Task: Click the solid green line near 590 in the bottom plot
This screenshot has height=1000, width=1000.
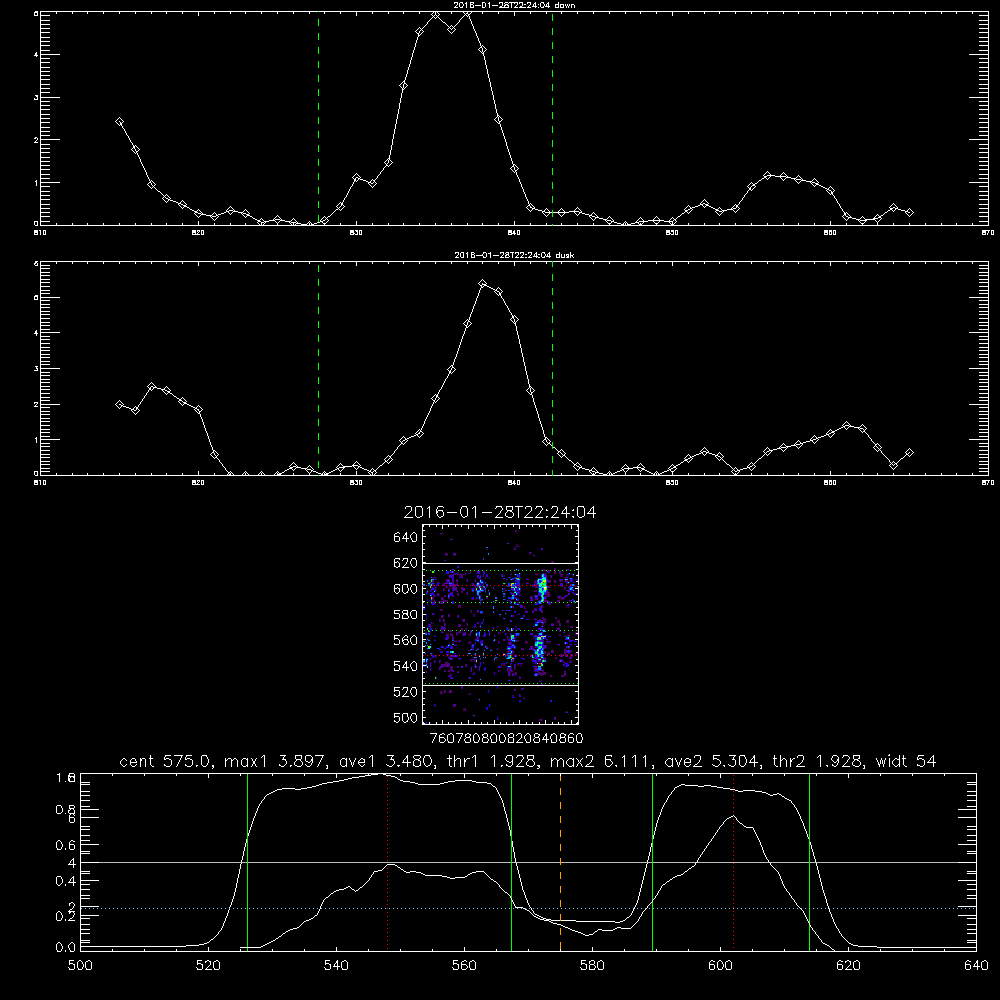Action: coord(652,861)
